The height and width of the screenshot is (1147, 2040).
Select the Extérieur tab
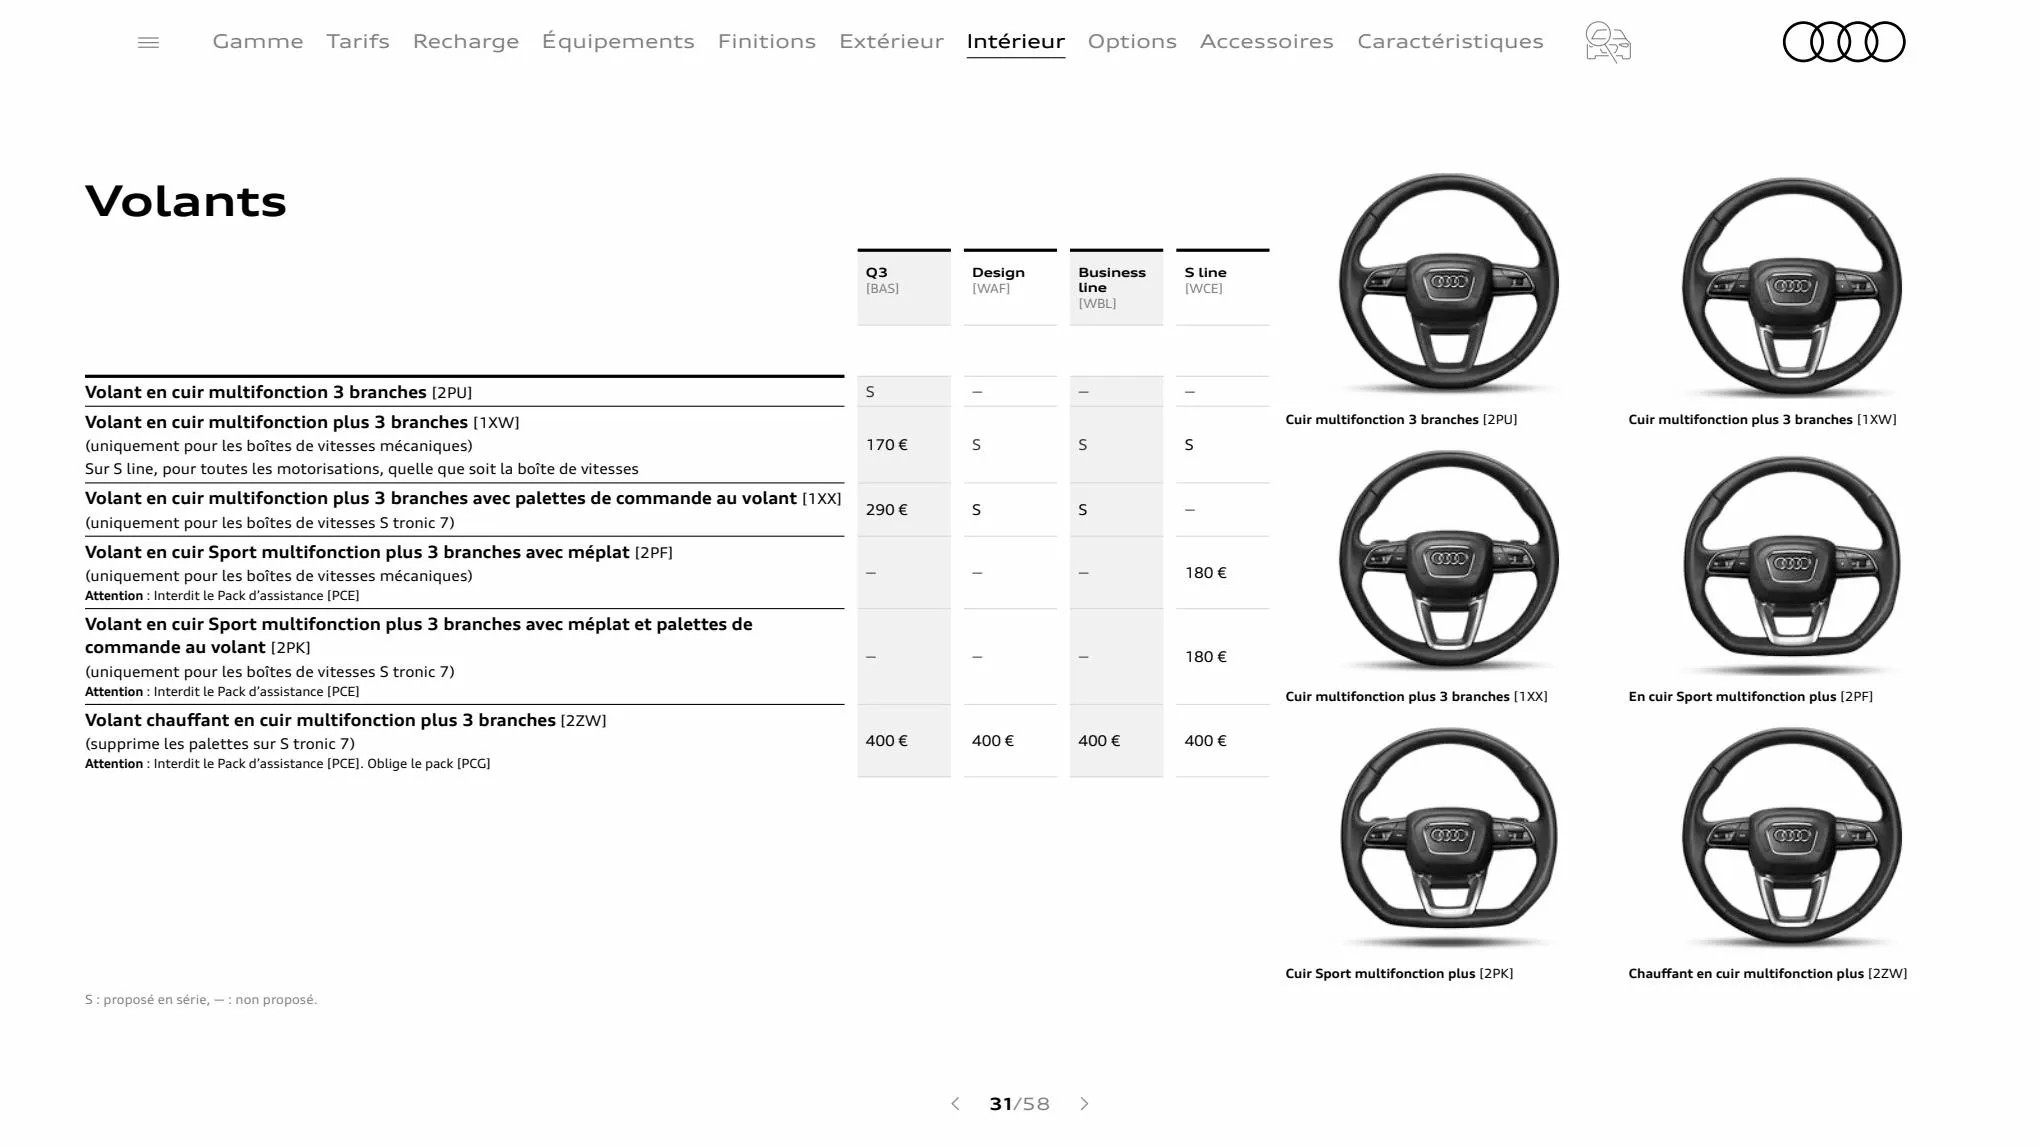[891, 41]
